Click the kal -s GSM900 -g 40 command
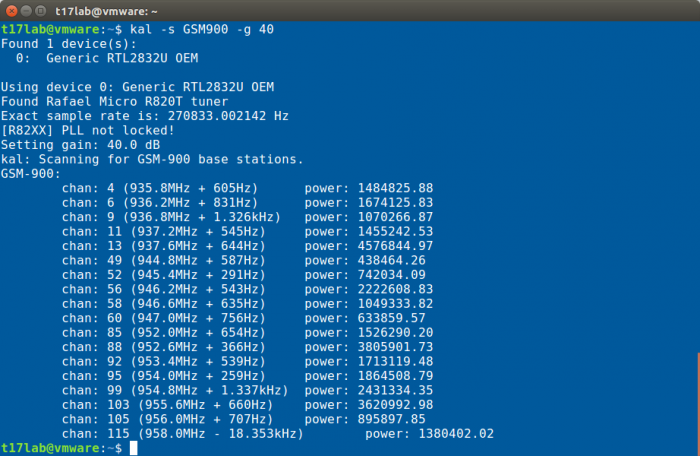The width and height of the screenshot is (700, 456). 202,29
